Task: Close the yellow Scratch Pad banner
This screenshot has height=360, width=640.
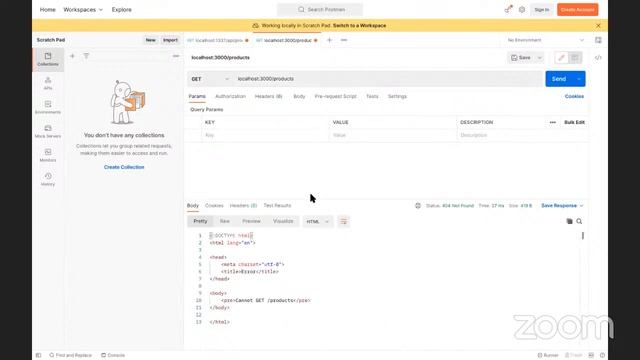Action: [x=598, y=25]
